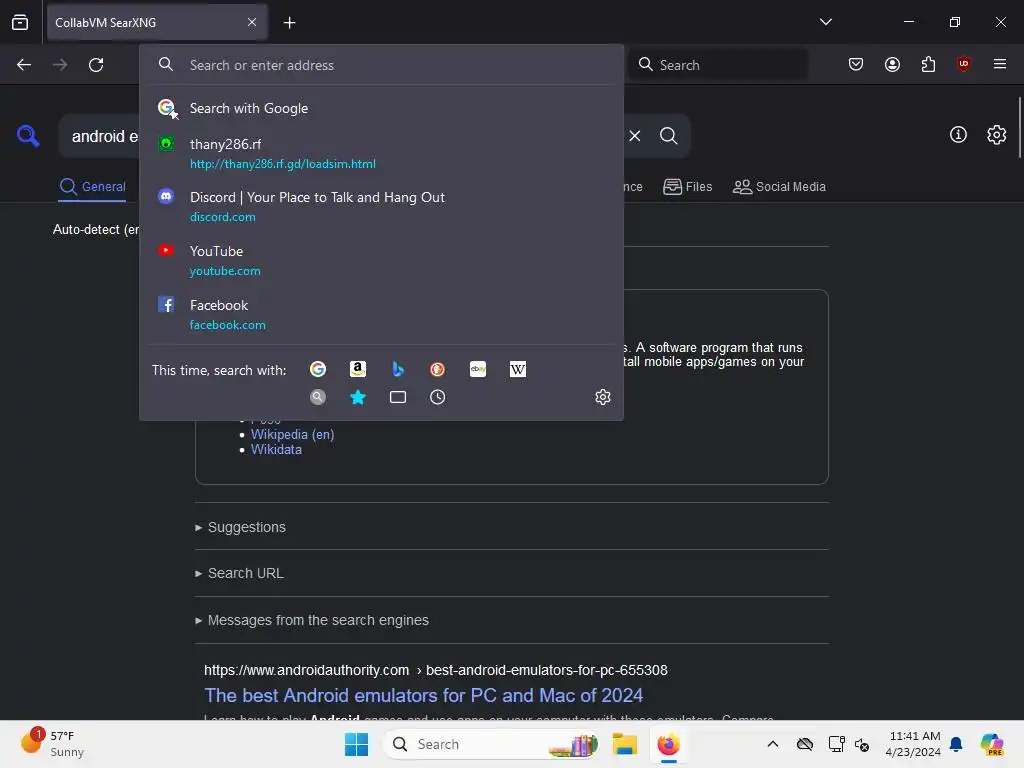The image size is (1024, 768).
Task: Open the YouTube suggestion entry
Action: [381, 261]
